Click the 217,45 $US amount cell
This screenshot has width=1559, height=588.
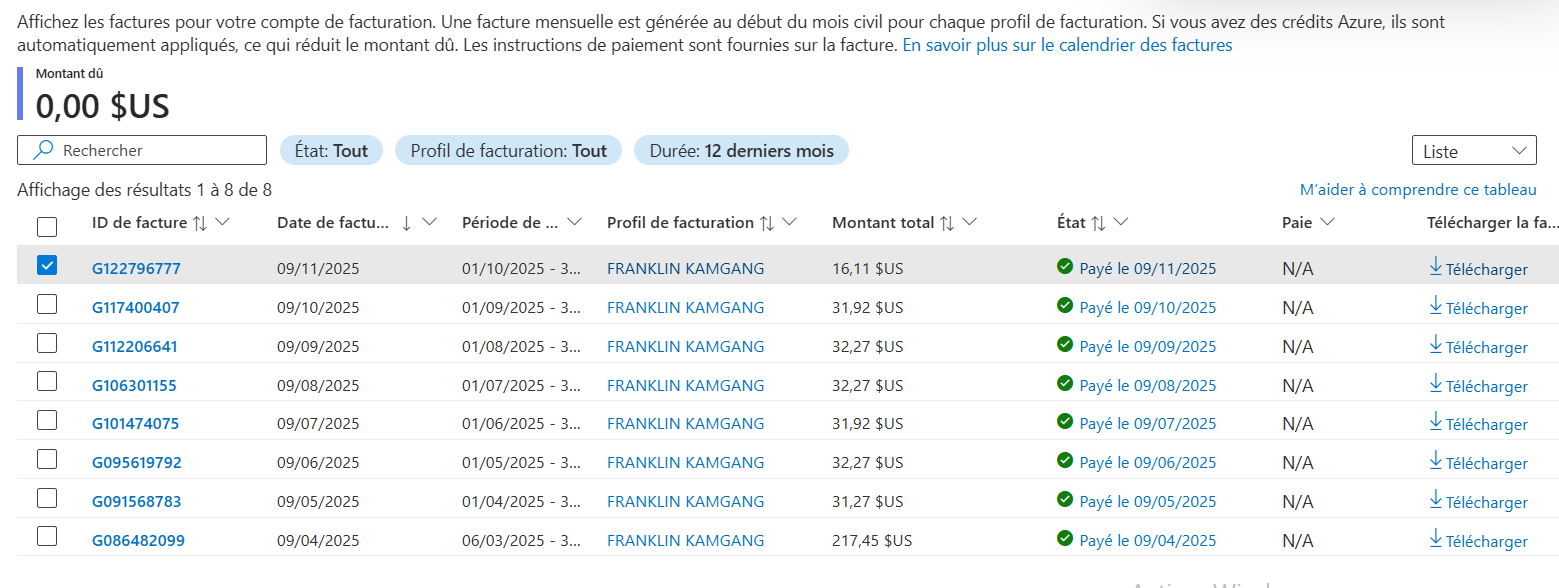coord(872,541)
